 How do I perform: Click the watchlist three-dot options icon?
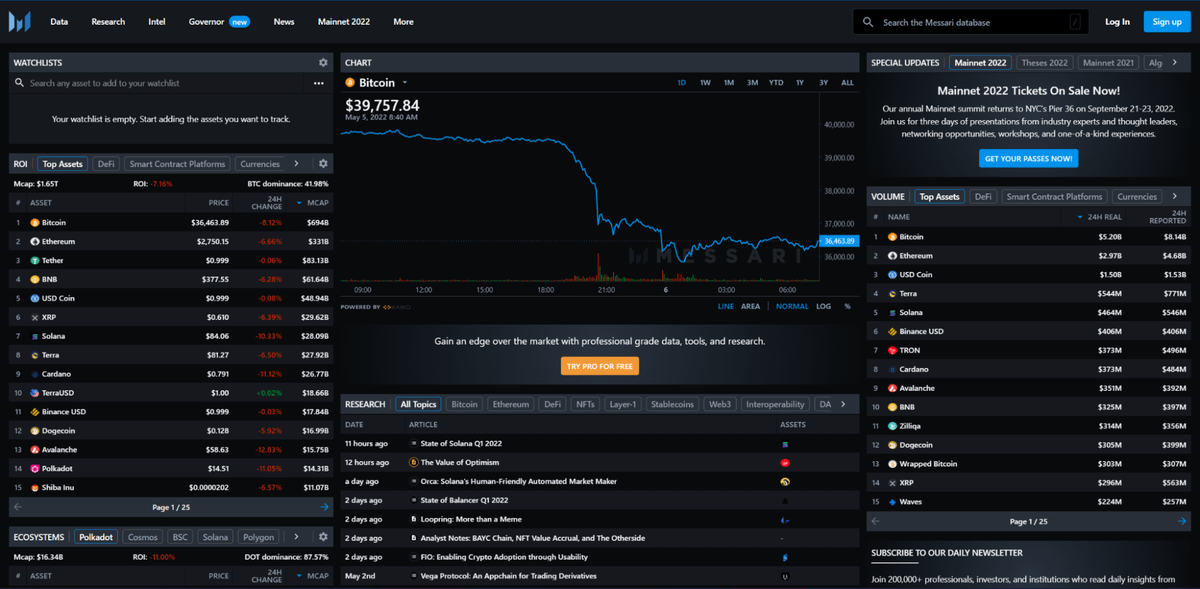[319, 84]
